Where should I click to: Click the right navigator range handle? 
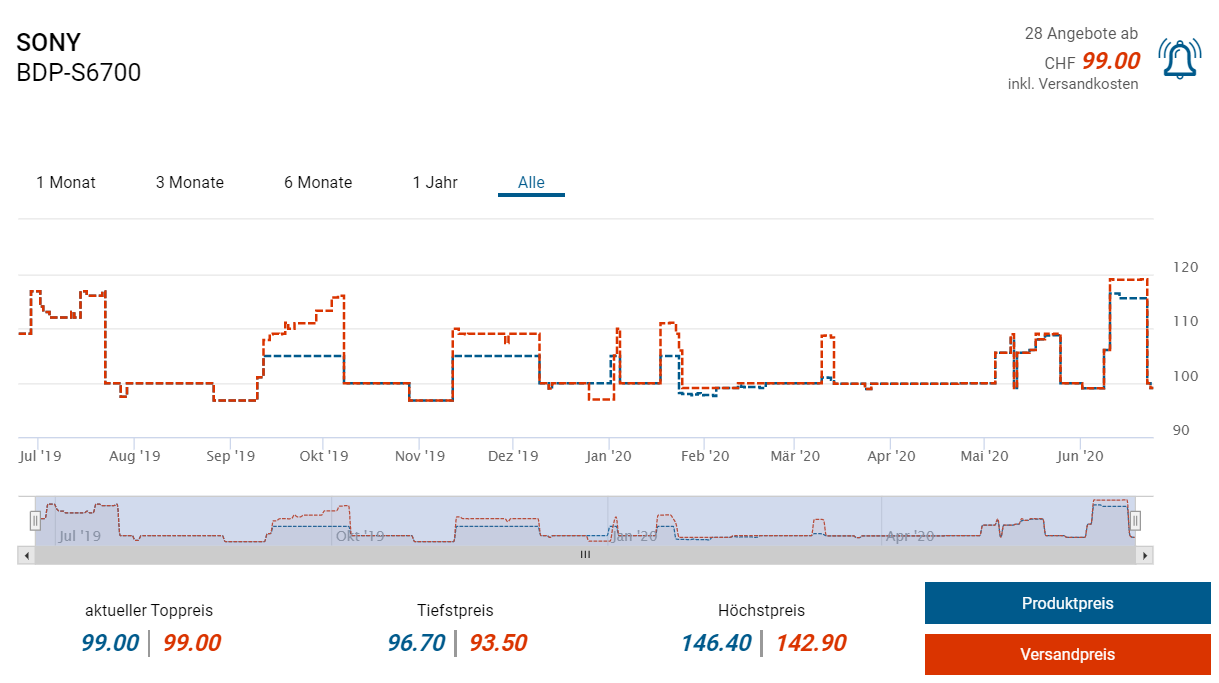[x=1136, y=520]
